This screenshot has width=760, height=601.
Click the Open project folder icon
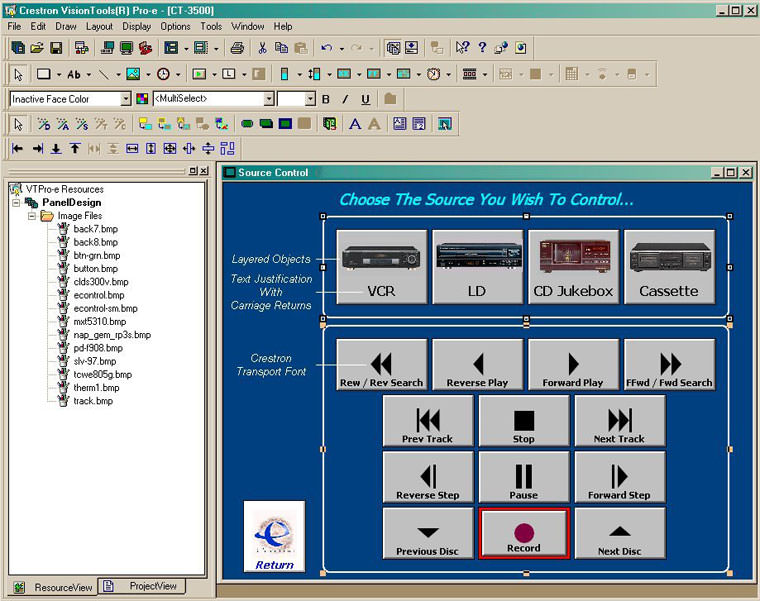pos(37,47)
